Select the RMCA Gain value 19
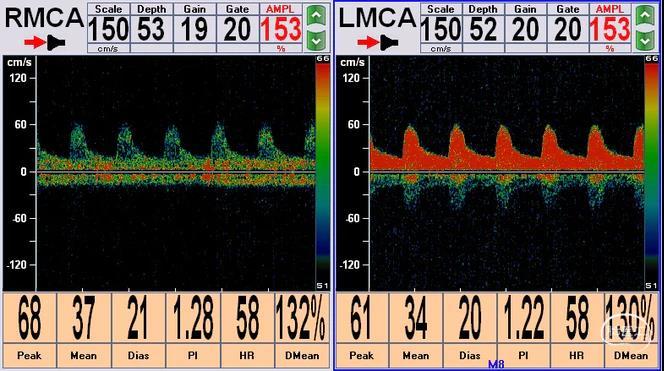The width and height of the screenshot is (664, 371). [x=194, y=29]
